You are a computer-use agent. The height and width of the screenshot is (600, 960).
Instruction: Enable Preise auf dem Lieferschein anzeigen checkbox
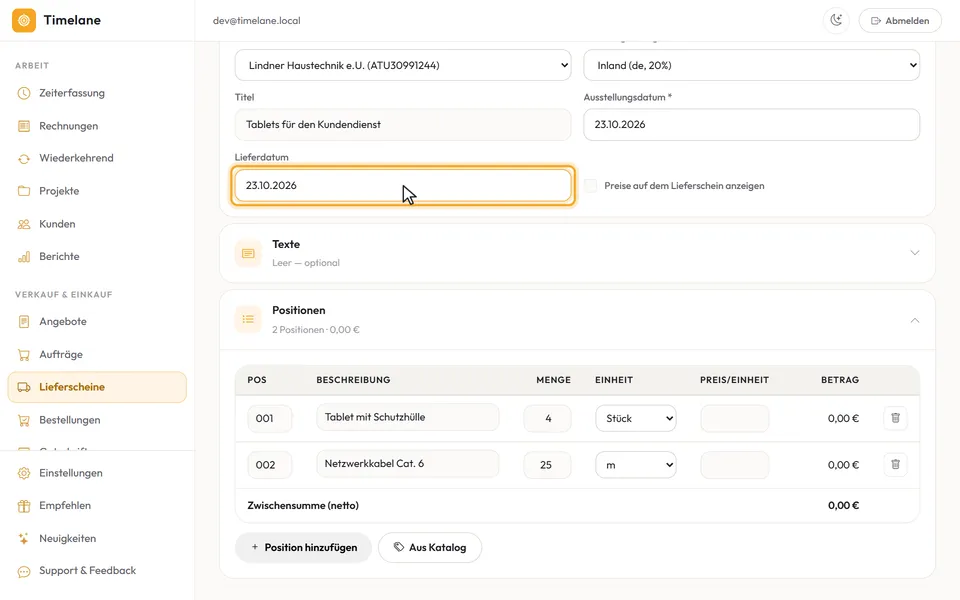point(590,186)
